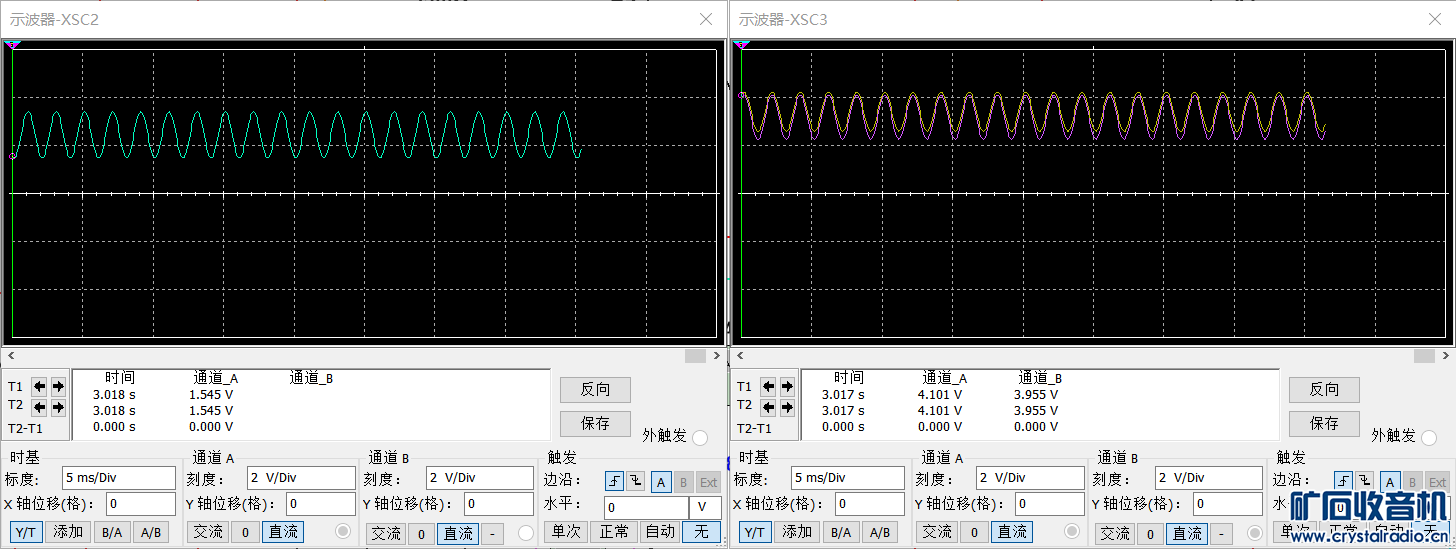
Task: Move cursor T1 right in XSC3 window
Action: [787, 386]
